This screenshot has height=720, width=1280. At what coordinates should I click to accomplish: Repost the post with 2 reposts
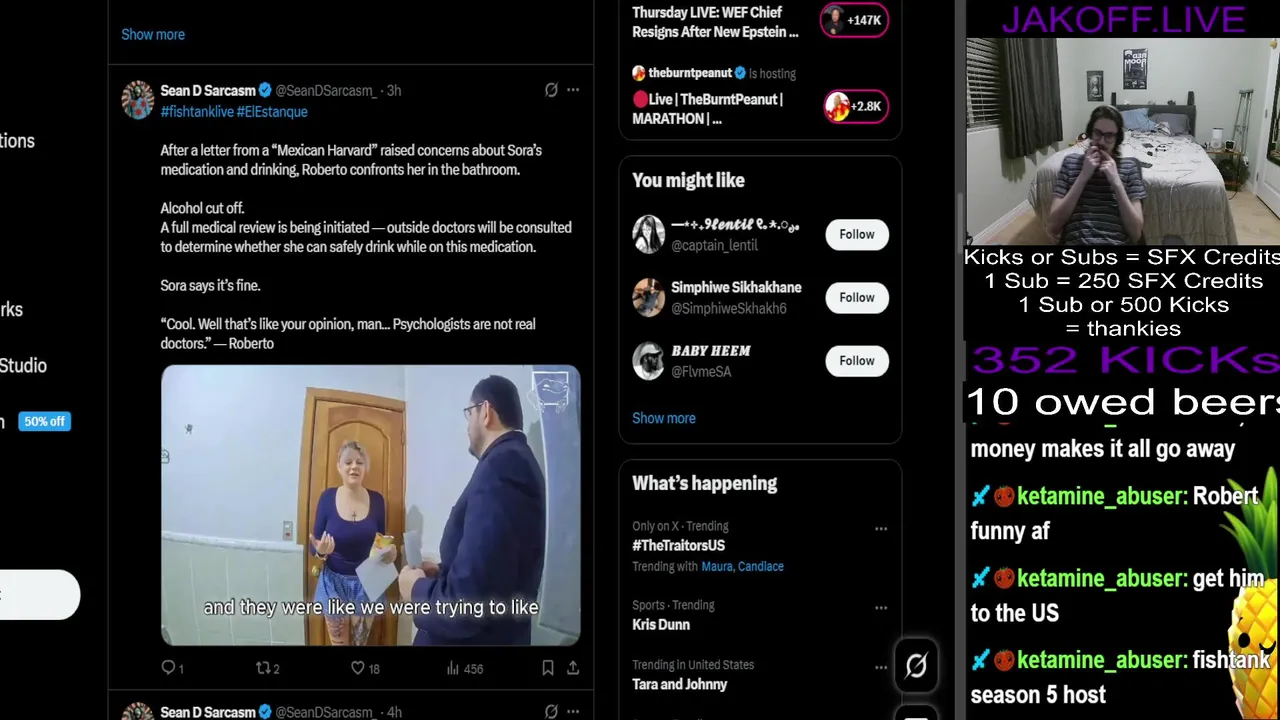coord(268,668)
